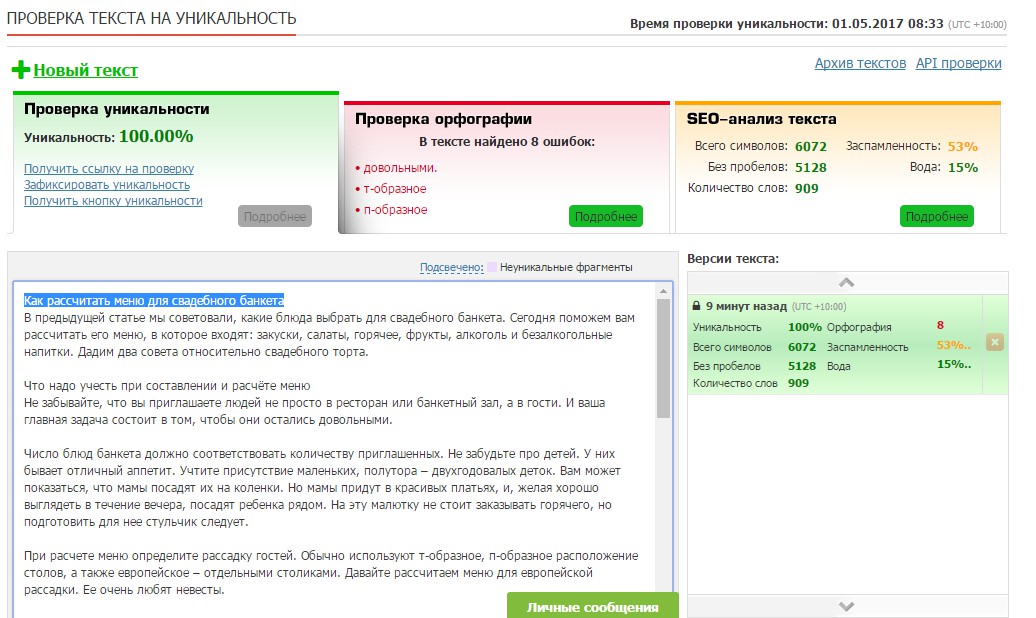Click 'Получить ссылку на проверку'
1036x618 pixels.
[x=109, y=169]
